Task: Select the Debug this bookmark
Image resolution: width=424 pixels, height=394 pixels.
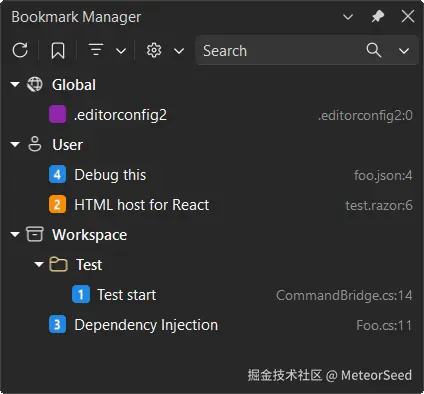Action: (x=110, y=175)
